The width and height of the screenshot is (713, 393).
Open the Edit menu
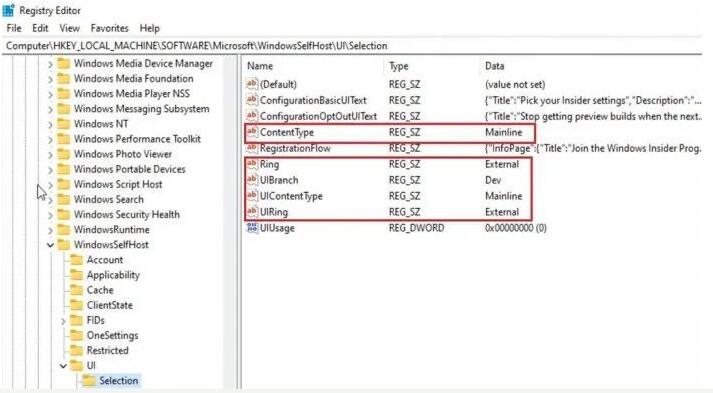pyautogui.click(x=40, y=28)
